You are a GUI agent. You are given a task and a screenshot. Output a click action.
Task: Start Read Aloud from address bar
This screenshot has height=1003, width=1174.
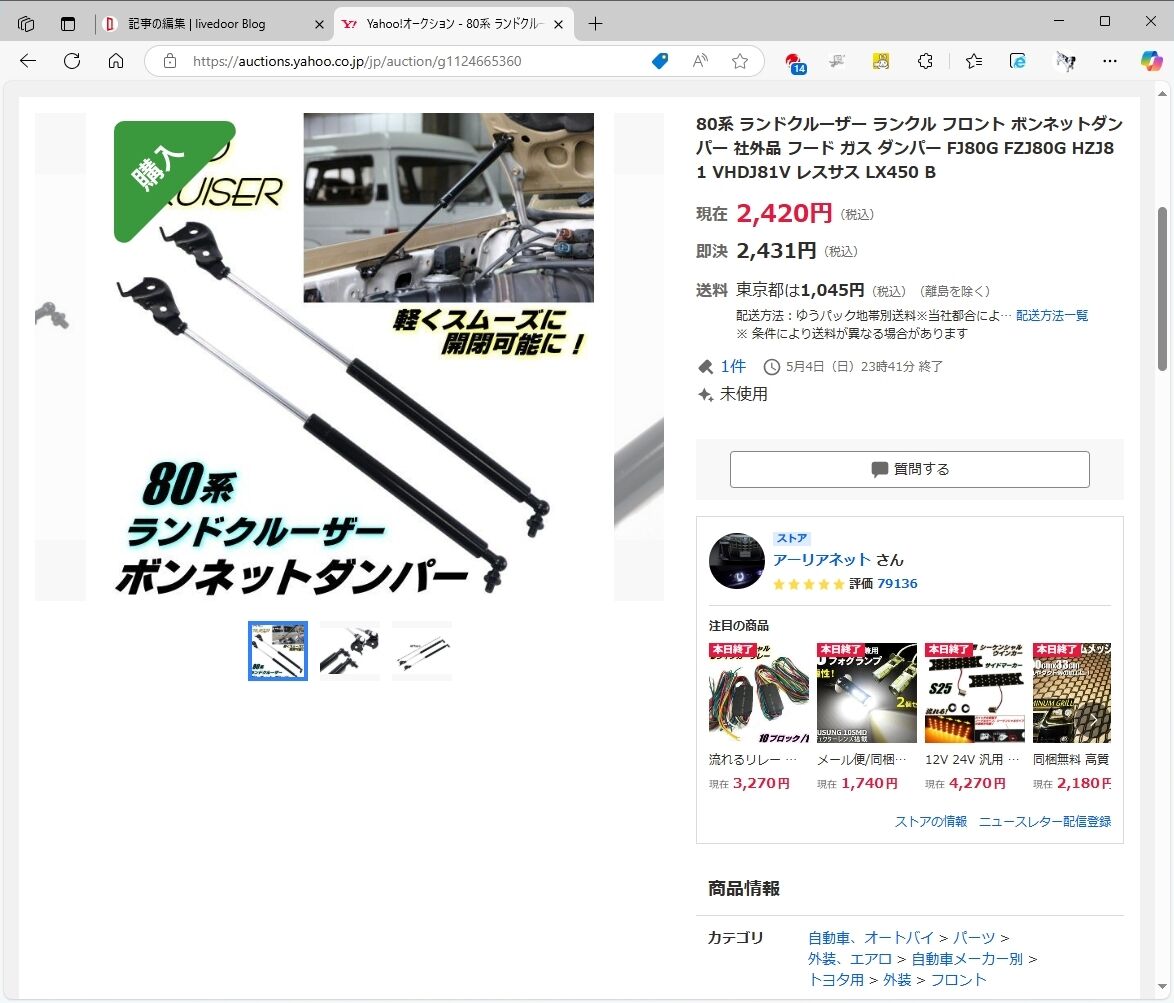[x=700, y=61]
